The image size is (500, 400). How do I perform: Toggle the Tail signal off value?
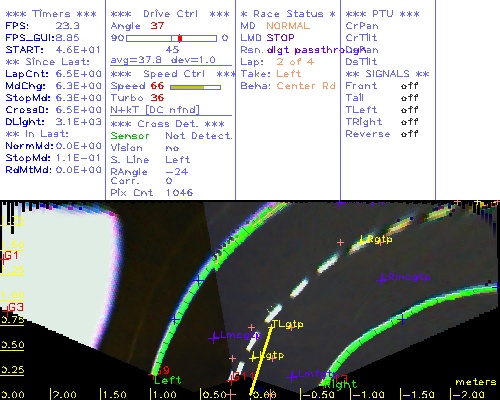pyautogui.click(x=409, y=98)
